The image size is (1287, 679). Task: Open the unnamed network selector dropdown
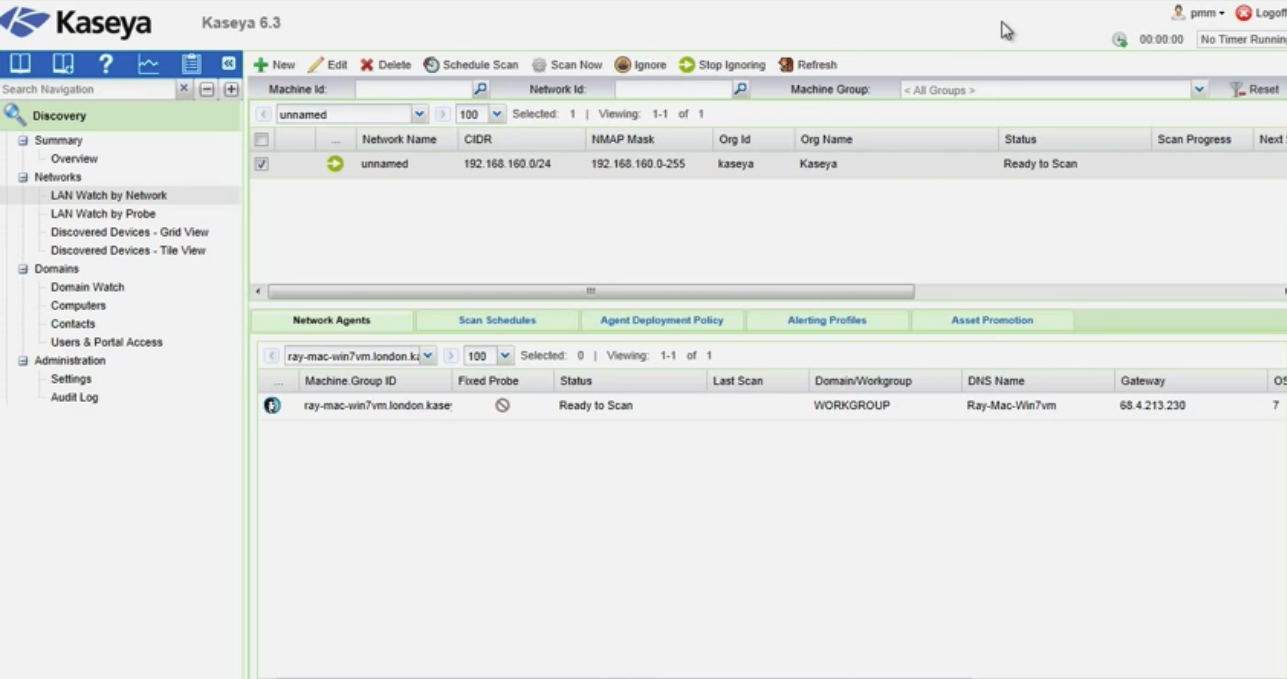pos(420,114)
